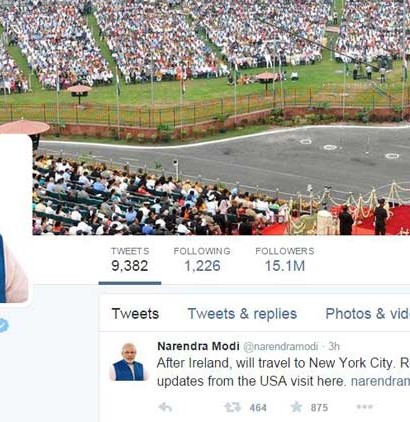This screenshot has width=410, height=422.
Task: Open the three-dots more options menu on tweet
Action: tap(364, 407)
